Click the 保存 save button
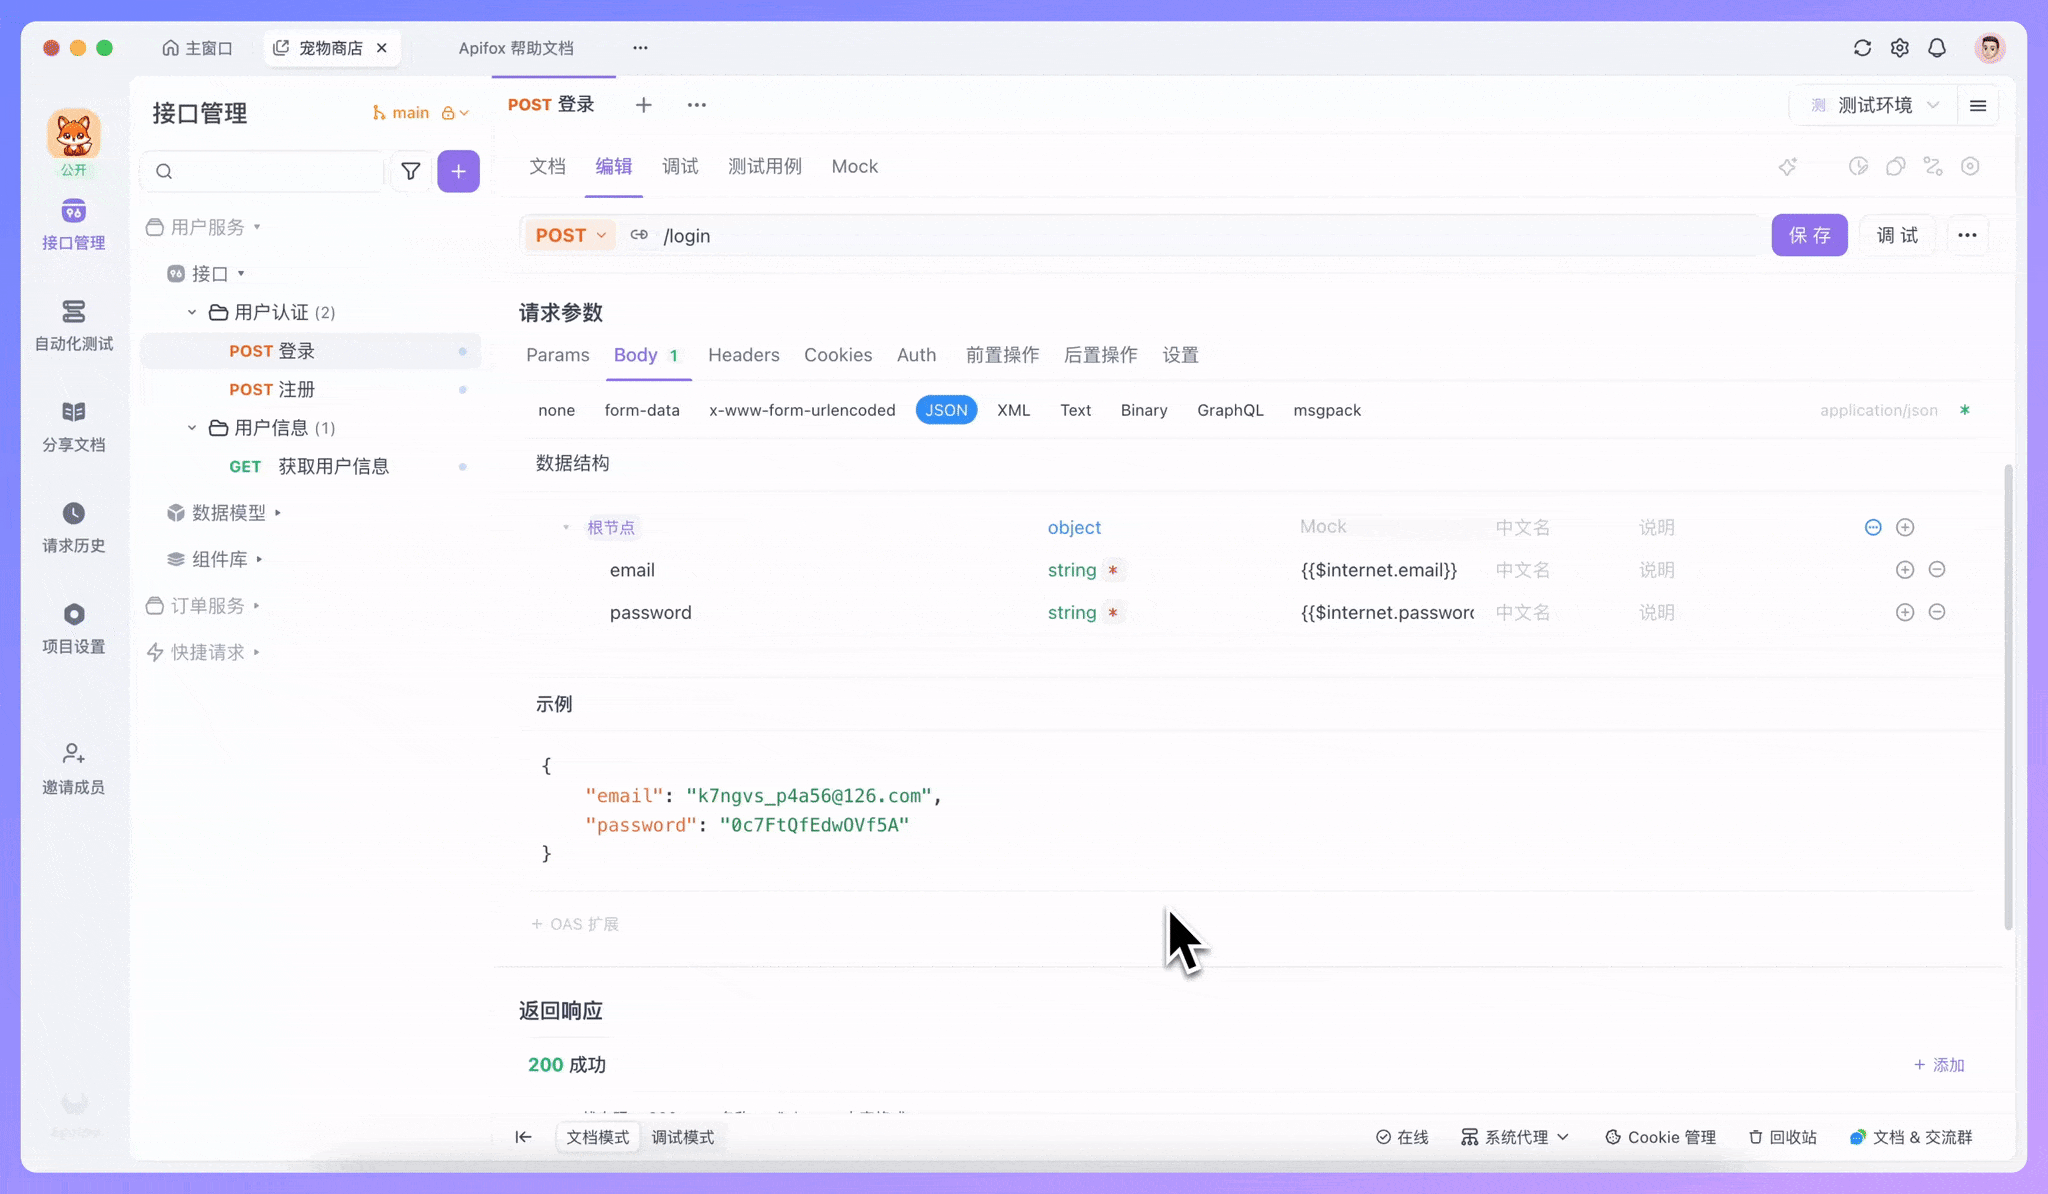 (x=1809, y=235)
